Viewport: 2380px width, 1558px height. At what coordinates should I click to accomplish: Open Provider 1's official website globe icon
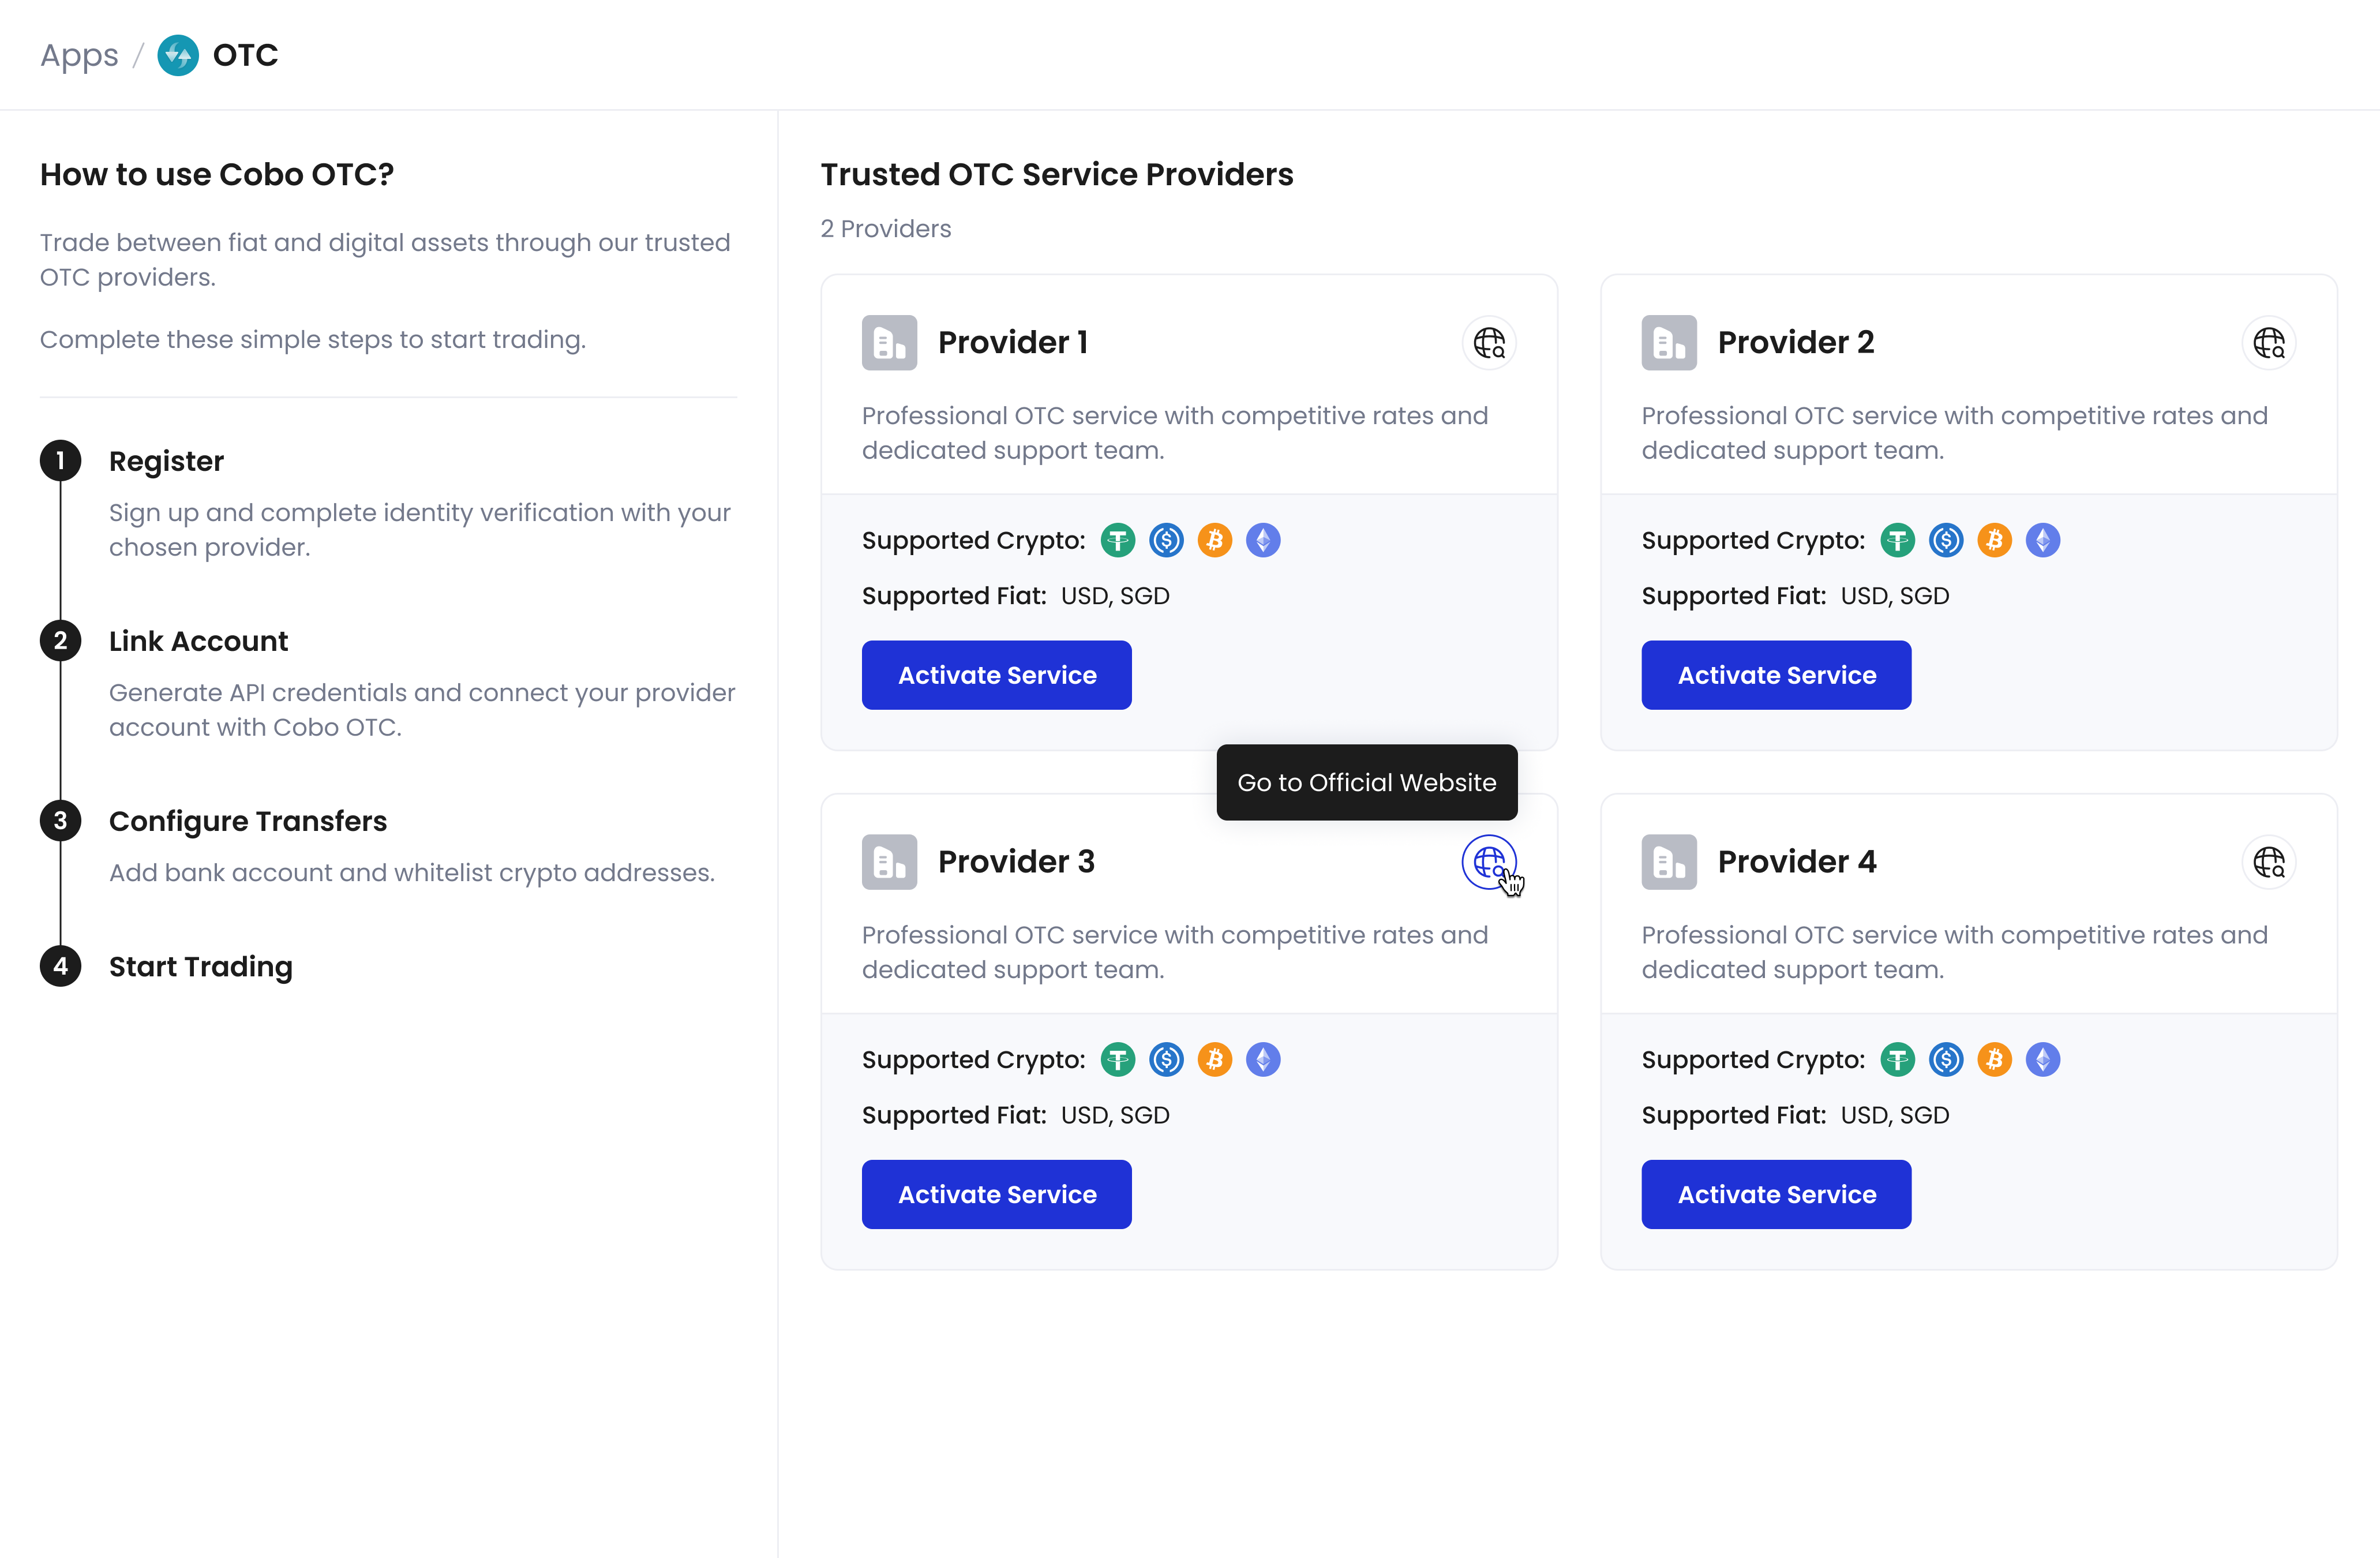tap(1488, 343)
